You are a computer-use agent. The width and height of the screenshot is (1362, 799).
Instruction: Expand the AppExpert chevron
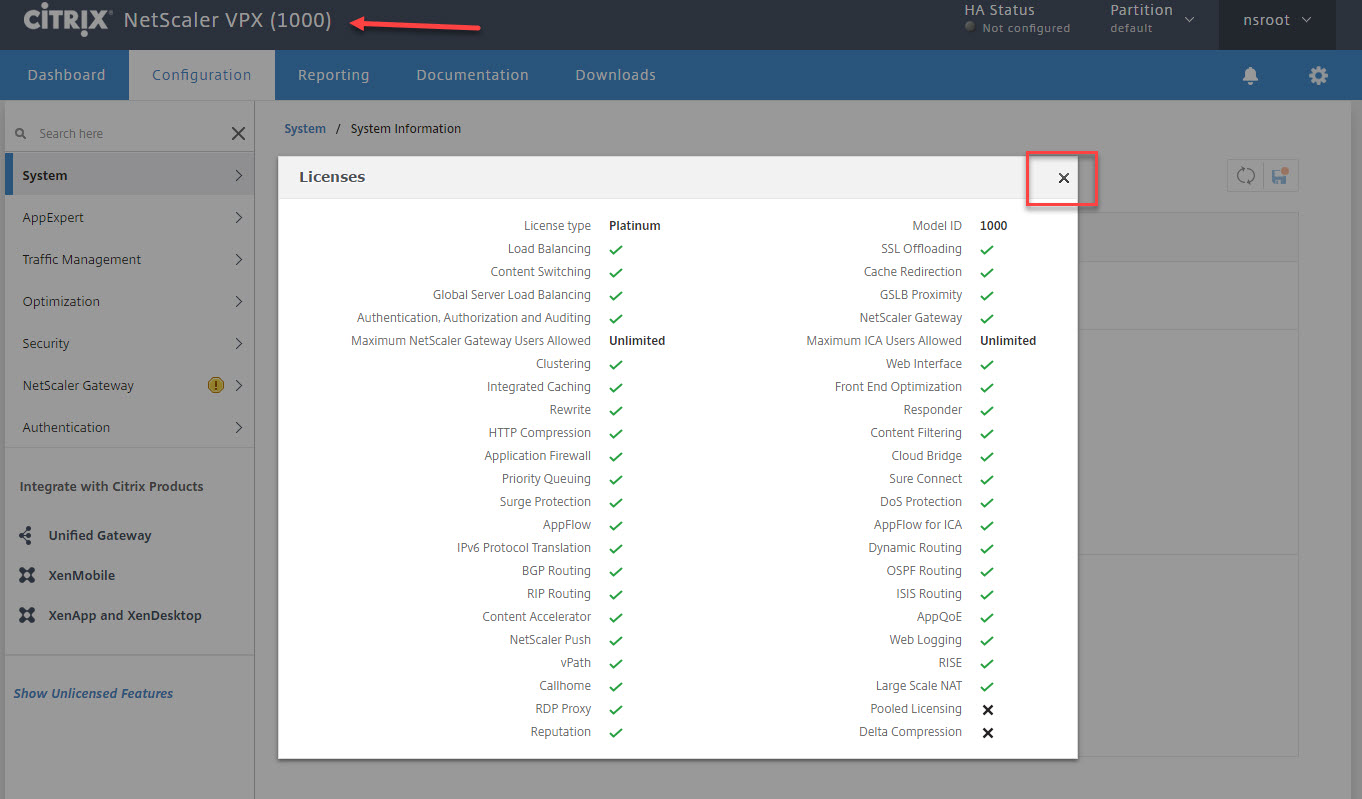tap(238, 217)
